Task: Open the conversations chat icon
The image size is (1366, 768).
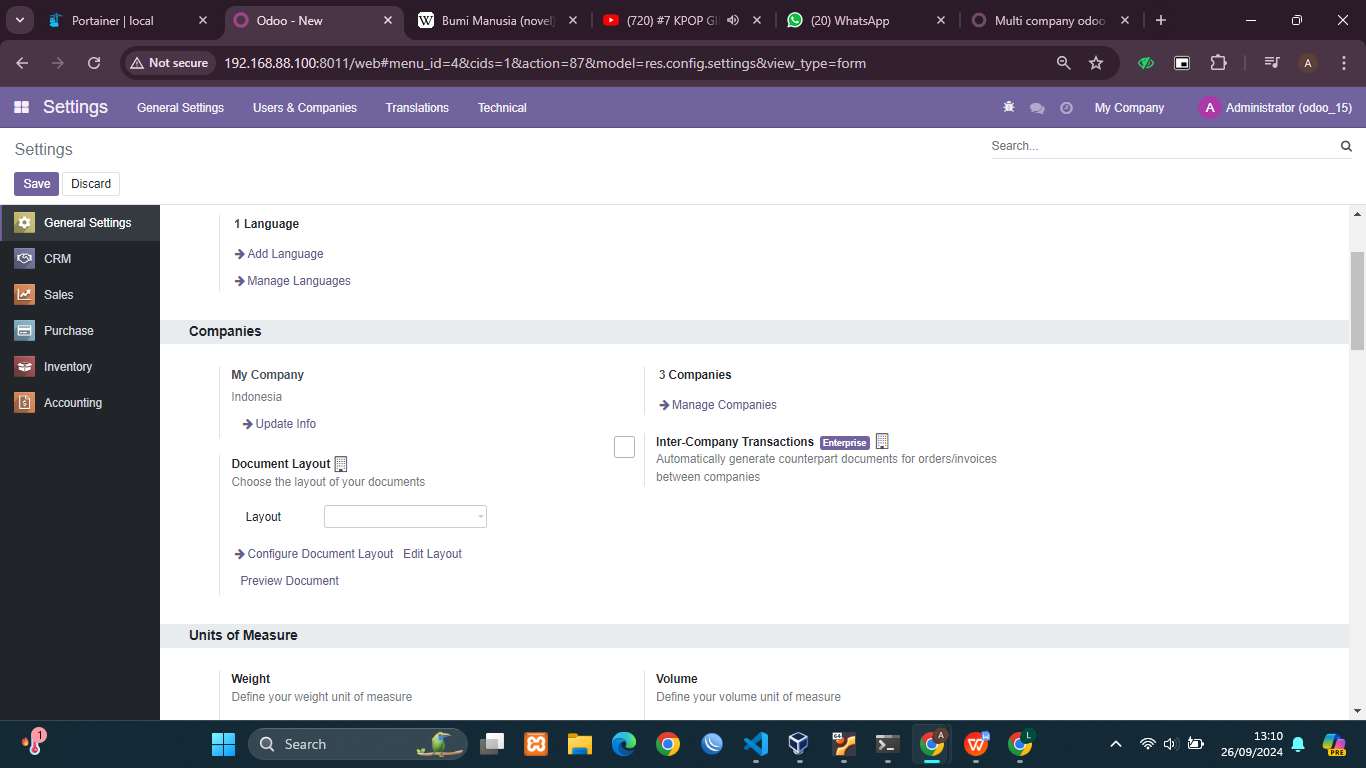Action: click(x=1037, y=108)
